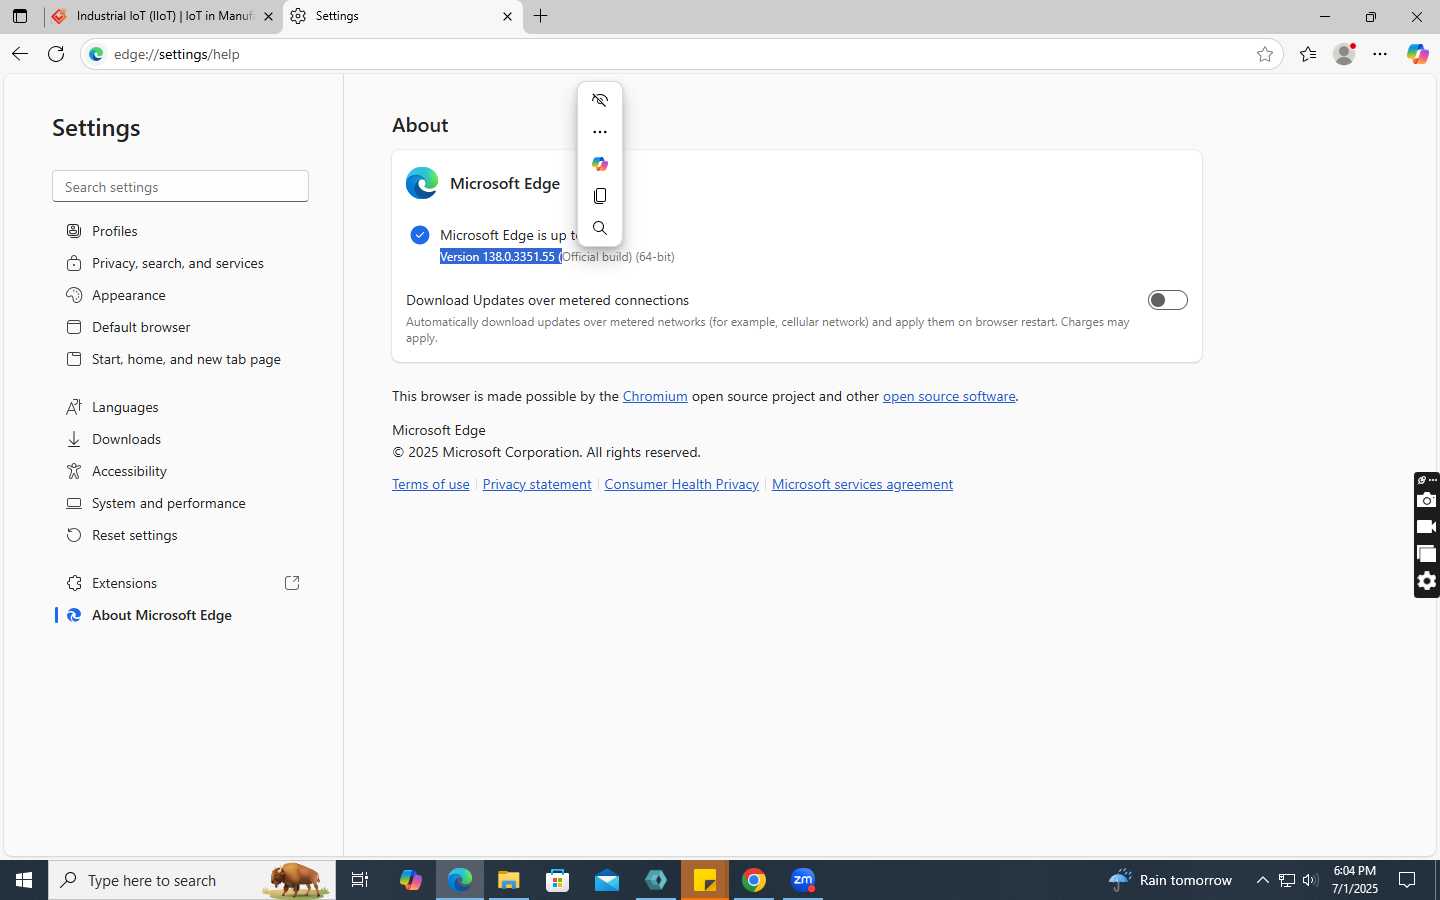Add page to favorites star icon

(x=1265, y=54)
